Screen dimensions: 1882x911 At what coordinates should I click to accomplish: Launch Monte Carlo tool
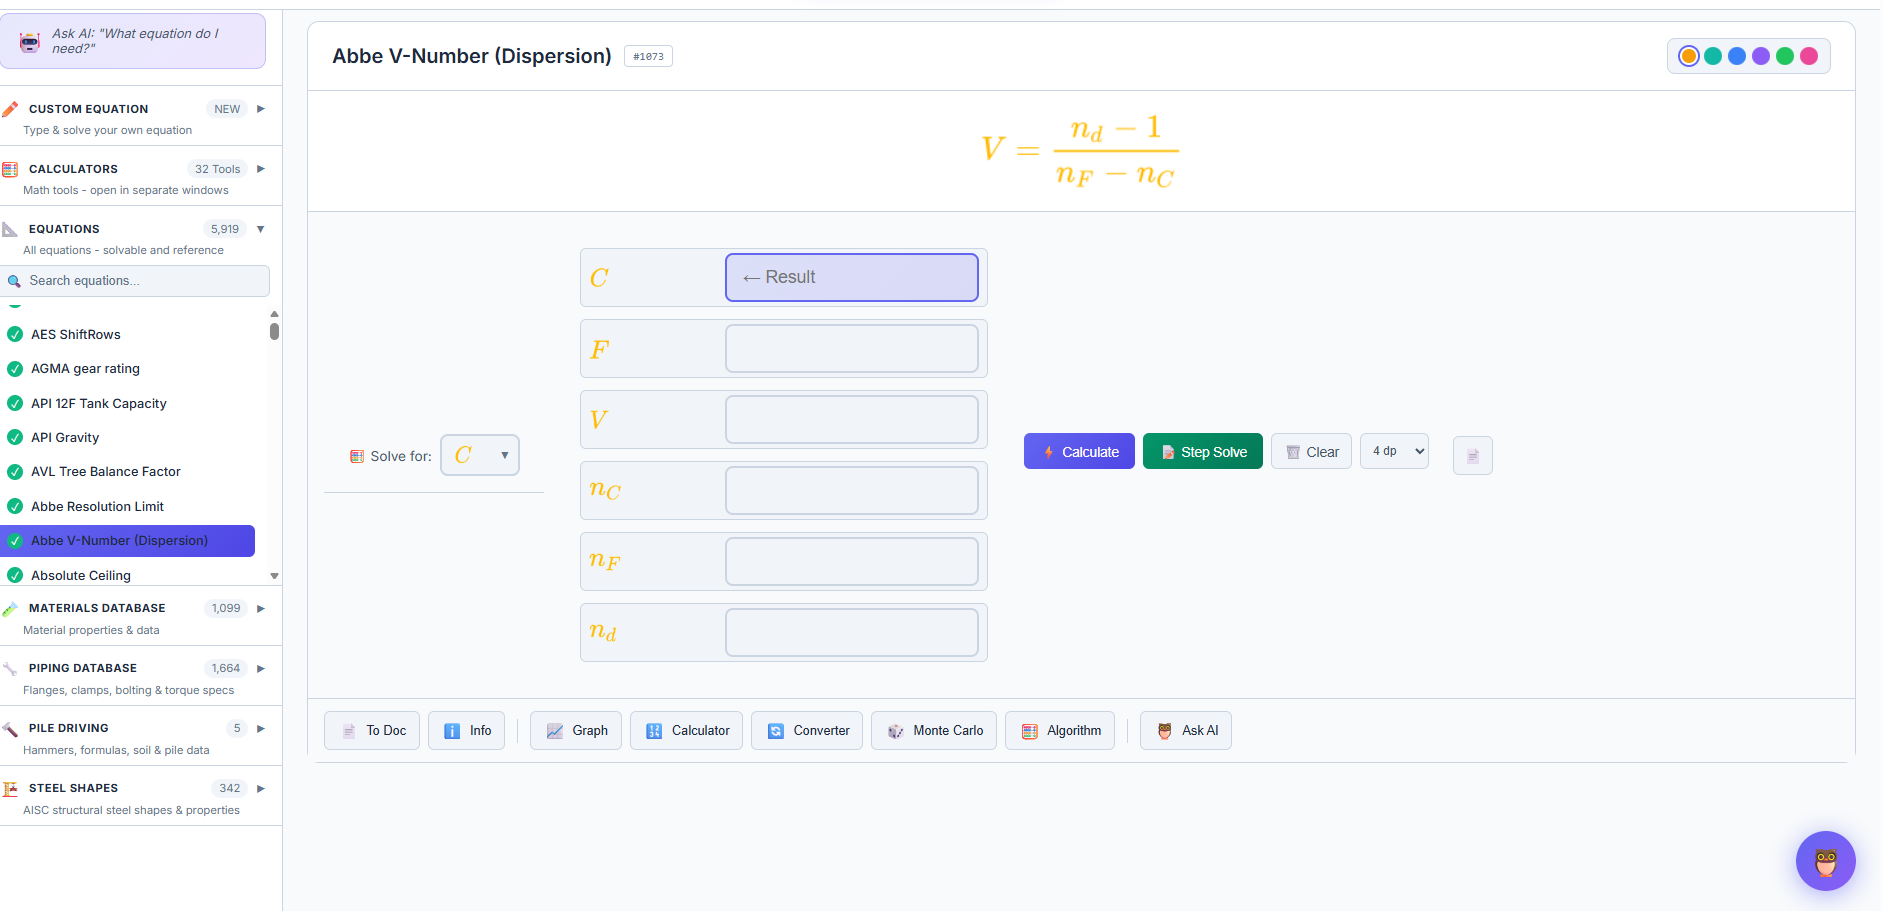tap(934, 730)
